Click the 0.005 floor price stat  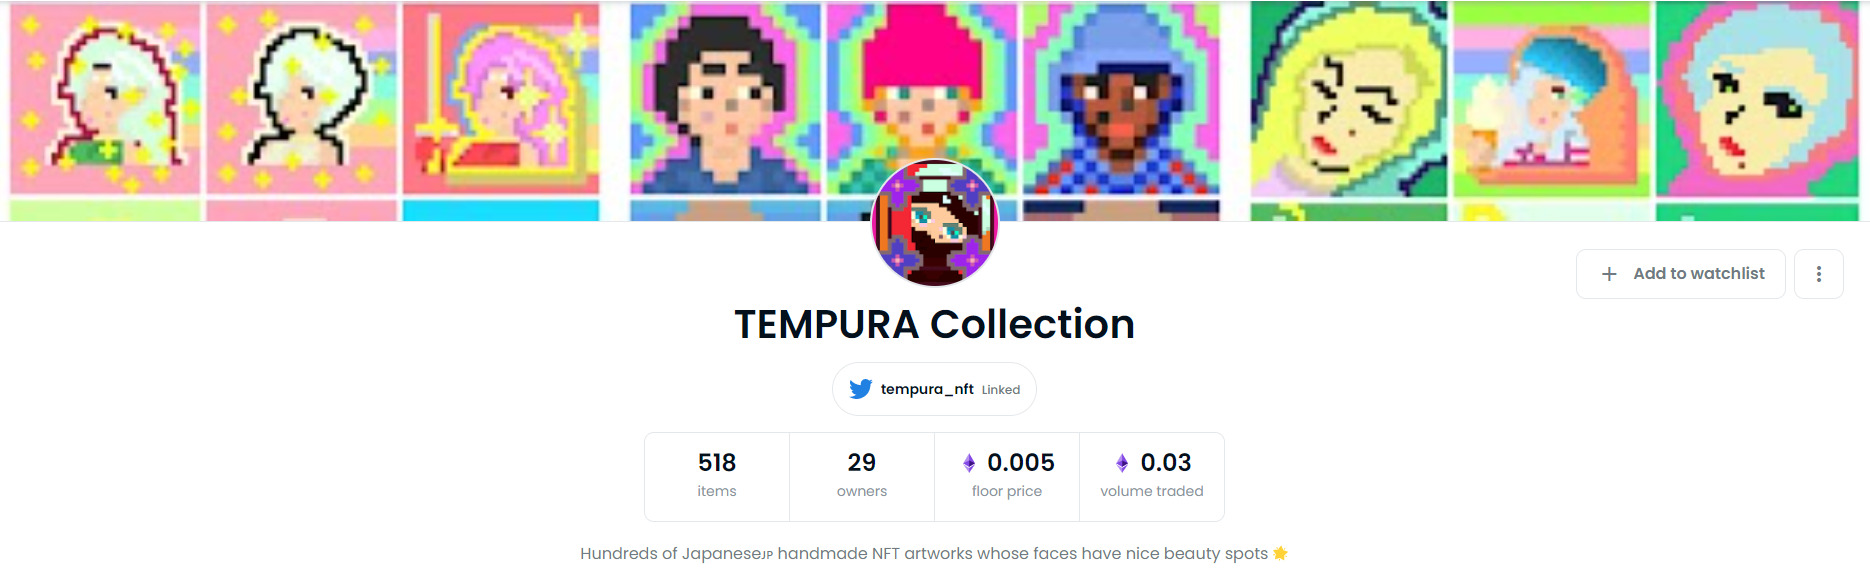pos(1007,476)
